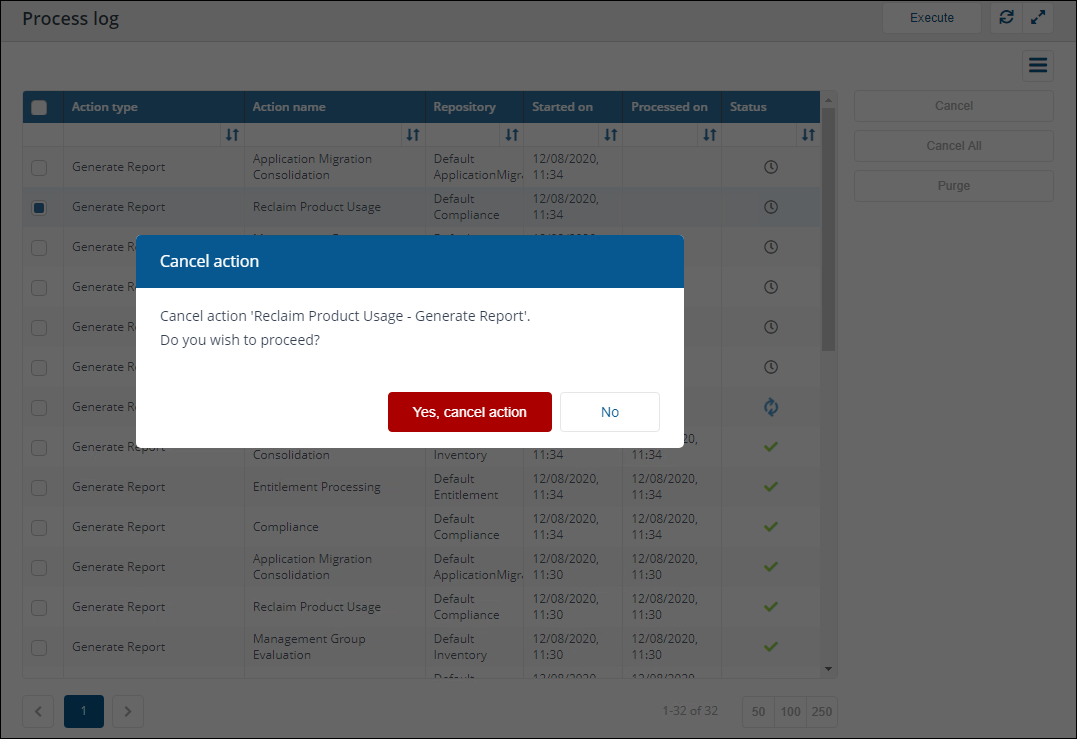The image size is (1077, 739).
Task: Click sort icon in Started on column
Action: (x=610, y=135)
